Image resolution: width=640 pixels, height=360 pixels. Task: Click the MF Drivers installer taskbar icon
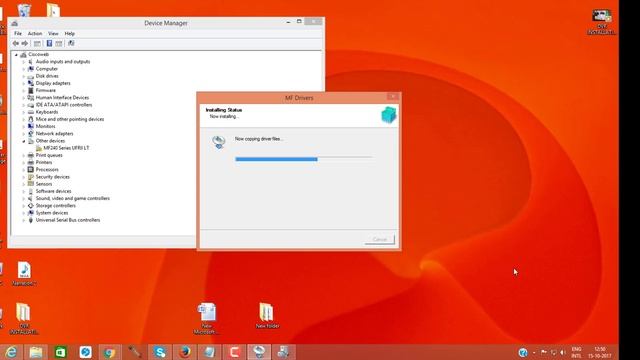[x=259, y=352]
